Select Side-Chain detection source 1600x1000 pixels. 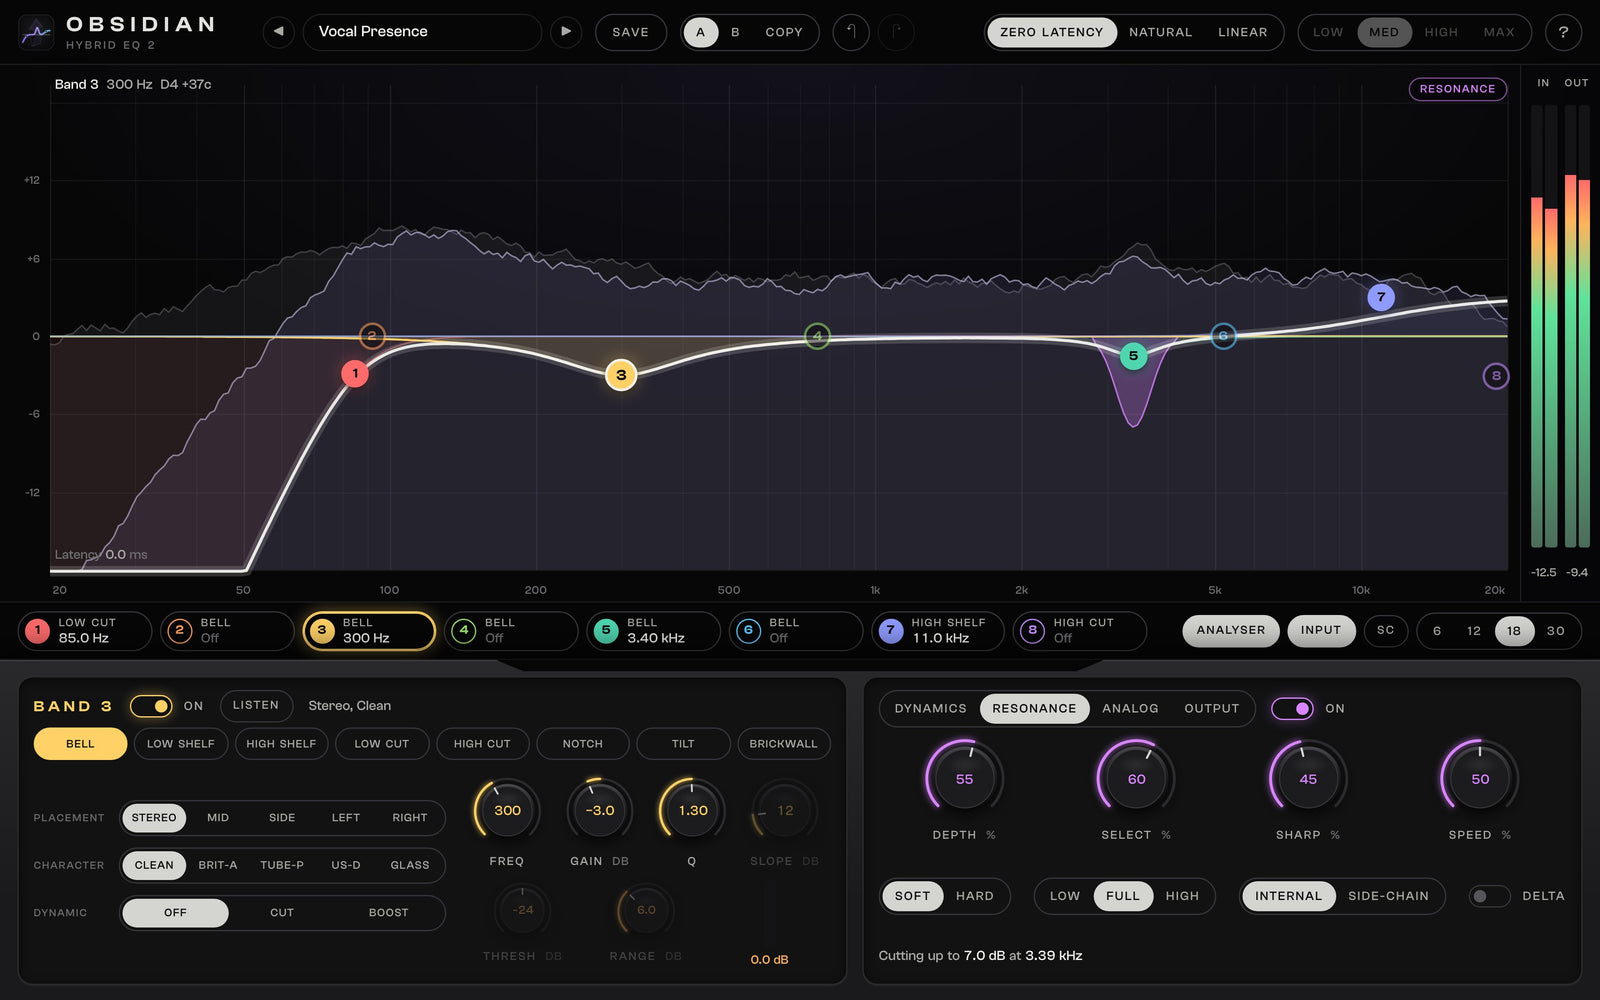[1388, 896]
